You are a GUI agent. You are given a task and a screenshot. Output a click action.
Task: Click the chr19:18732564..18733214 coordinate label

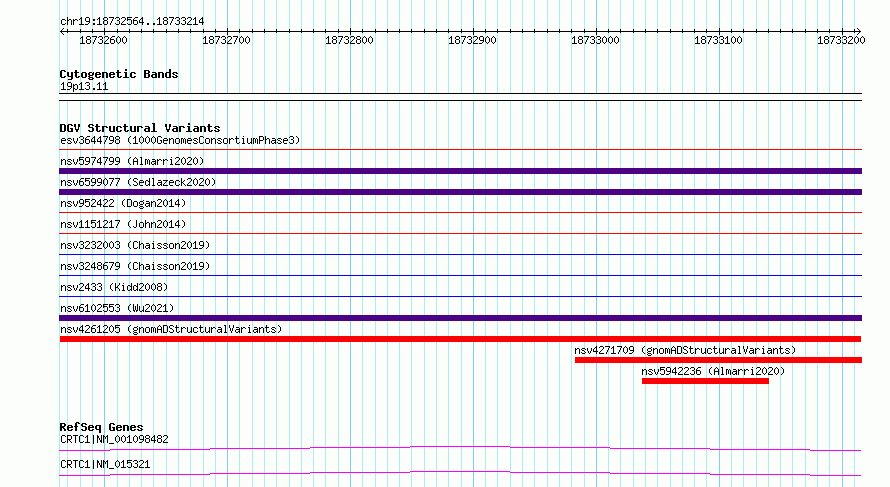(x=132, y=22)
